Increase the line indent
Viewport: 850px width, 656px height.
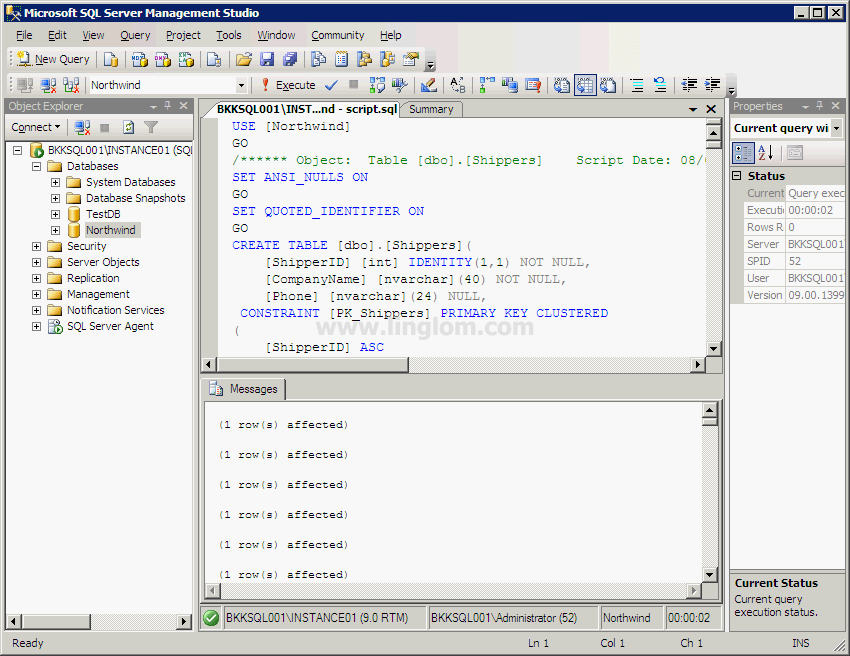point(712,85)
